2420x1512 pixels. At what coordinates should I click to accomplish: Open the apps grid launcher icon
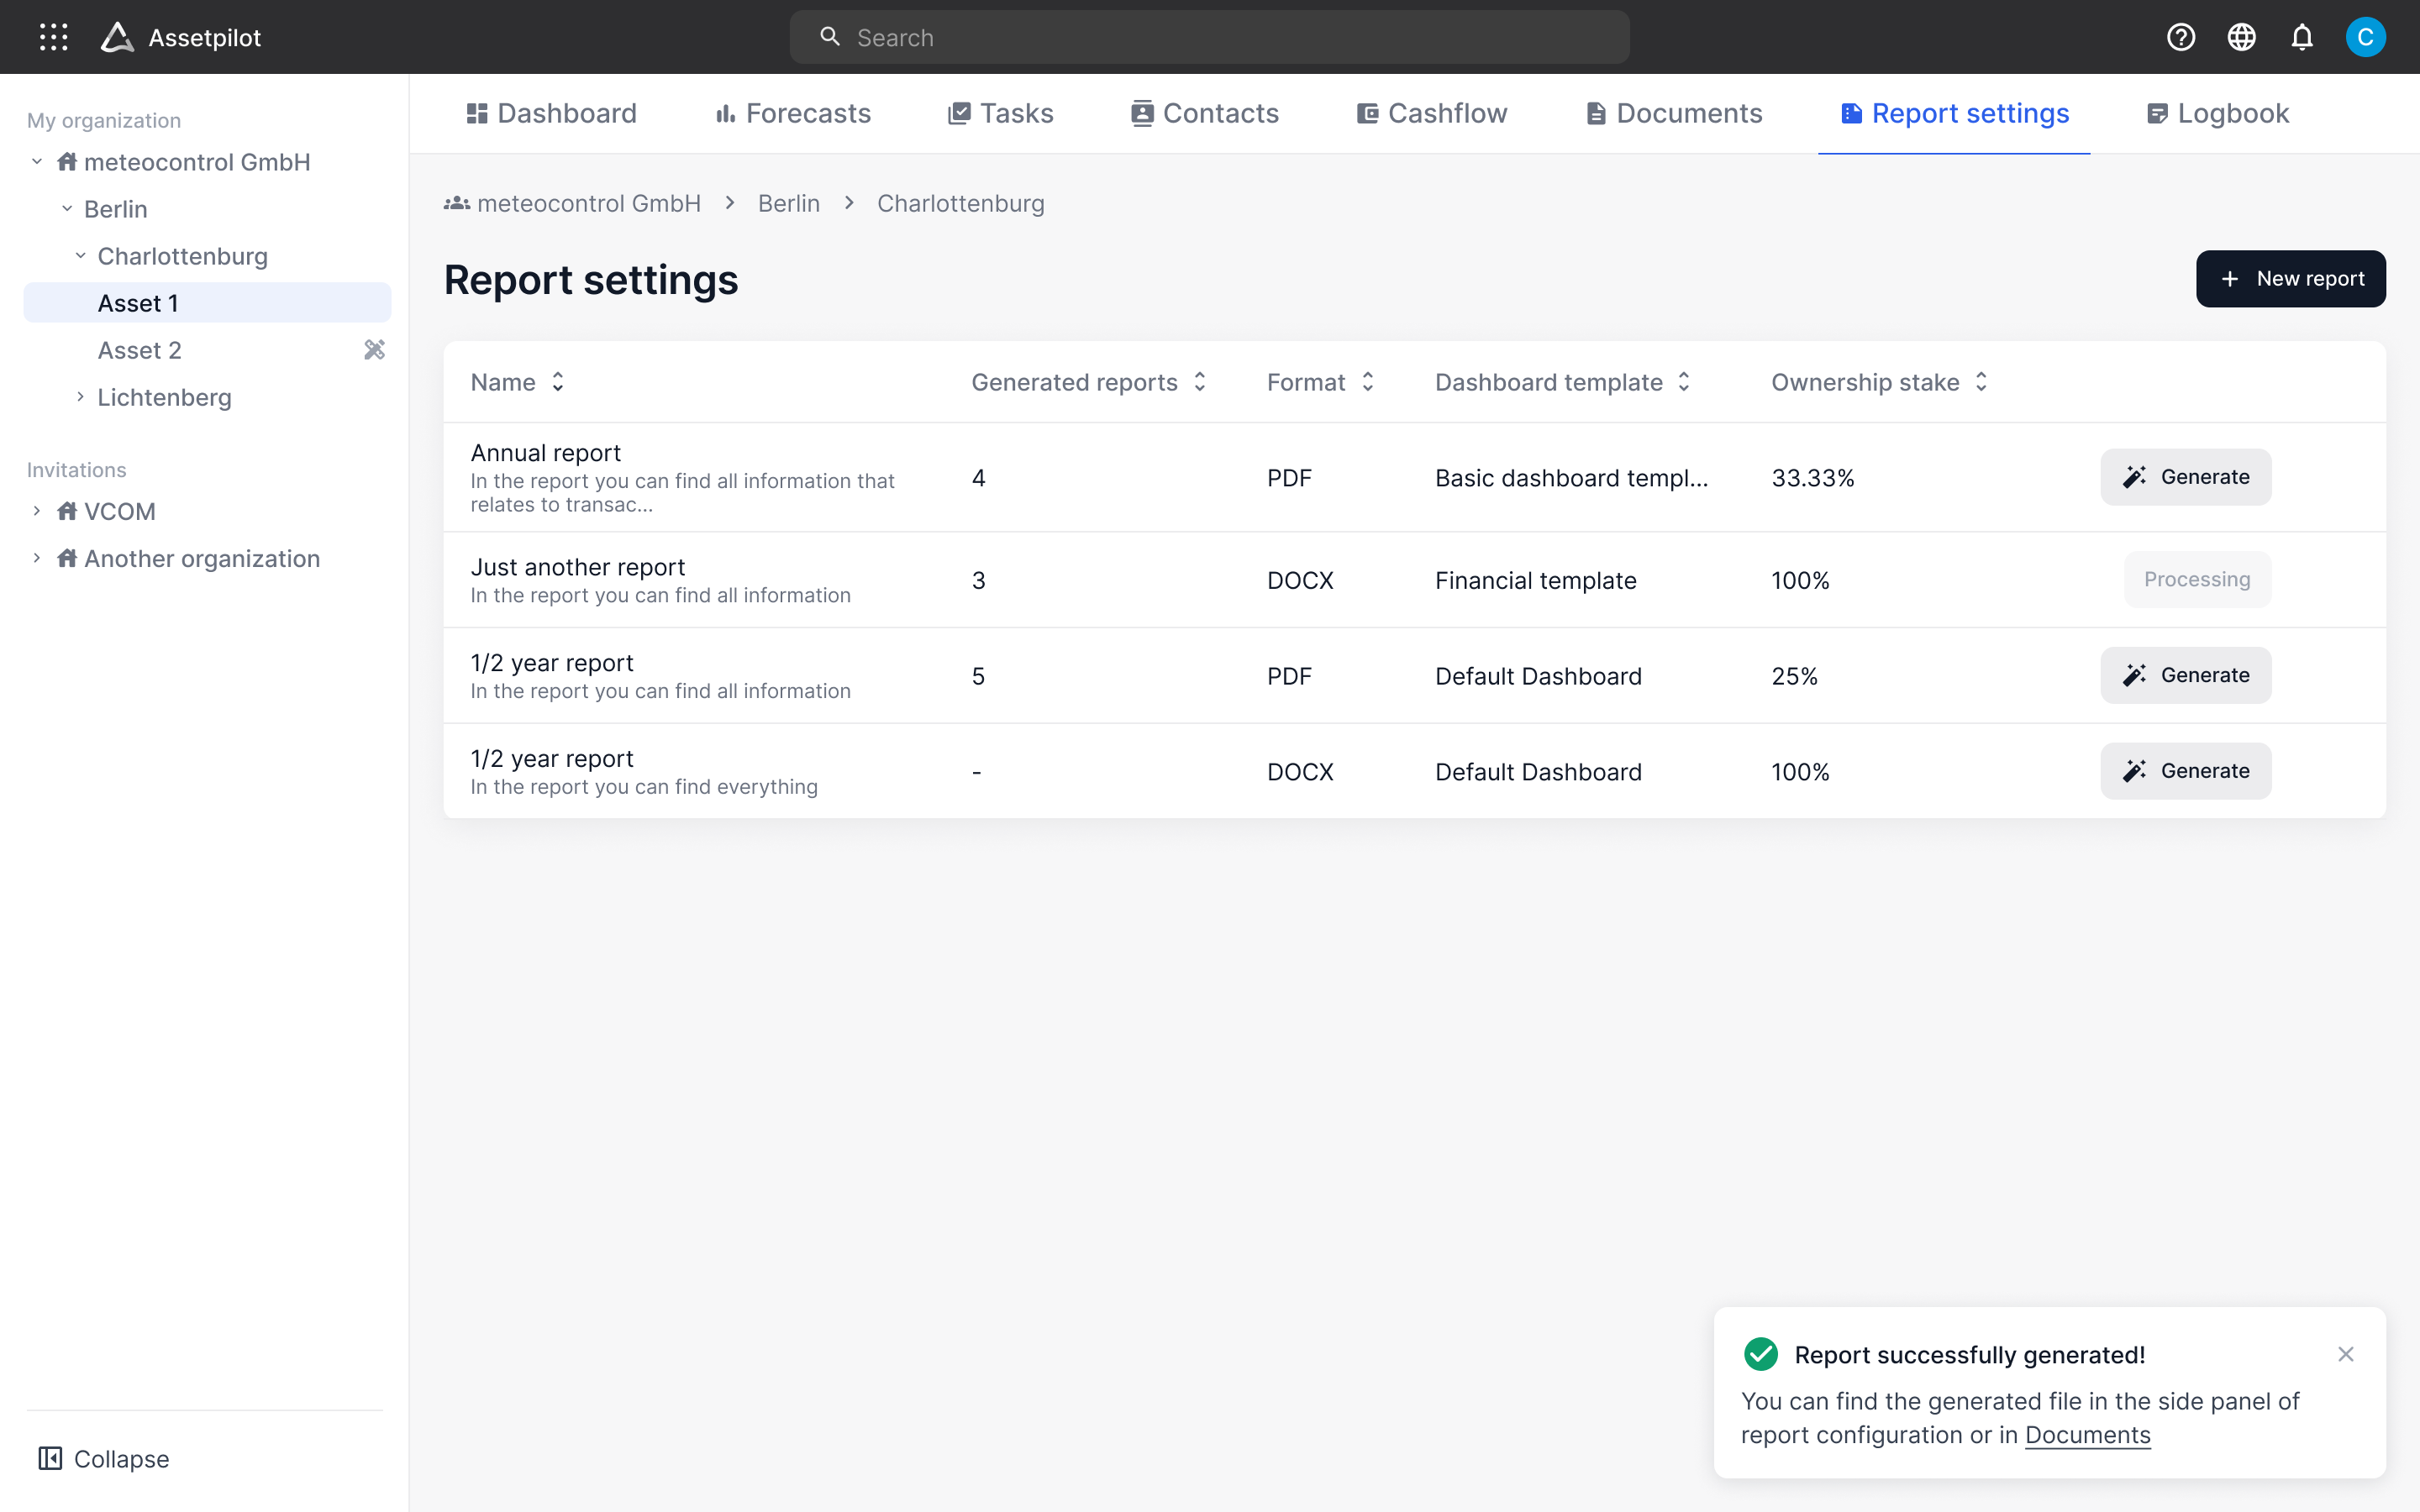(x=53, y=37)
